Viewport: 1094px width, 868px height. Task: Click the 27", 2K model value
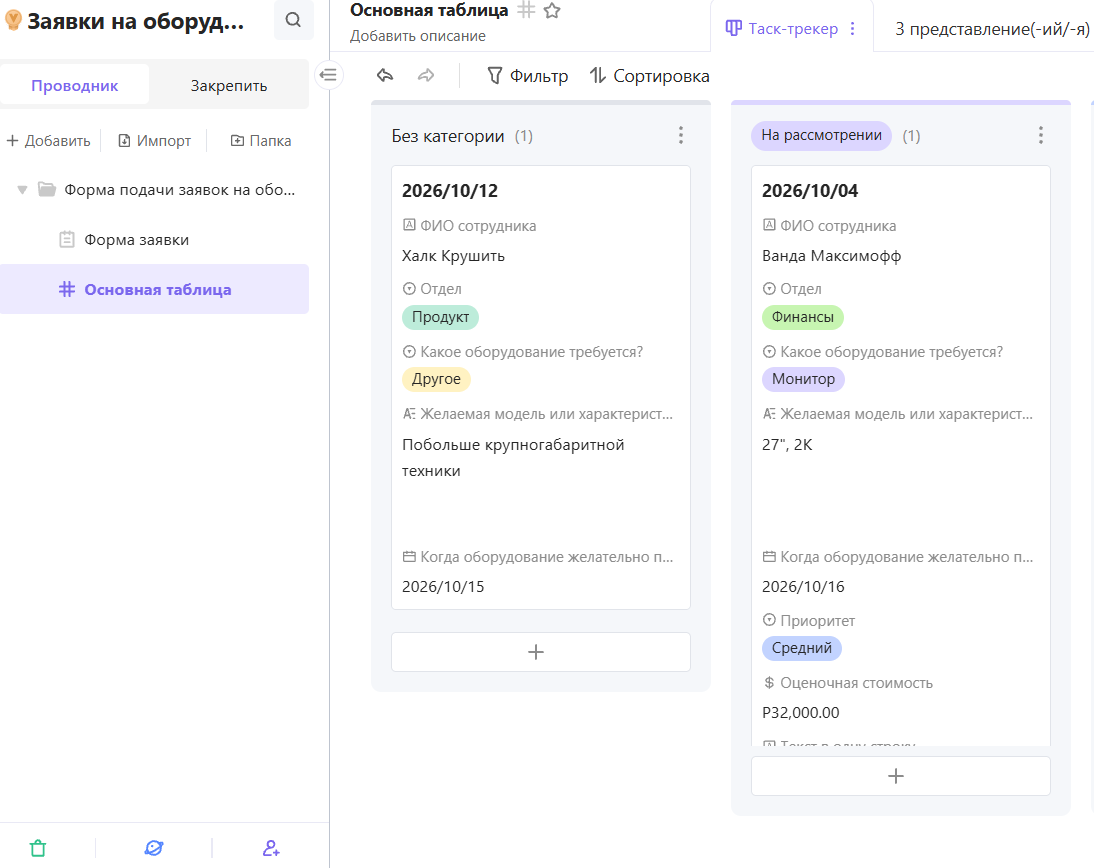787,444
